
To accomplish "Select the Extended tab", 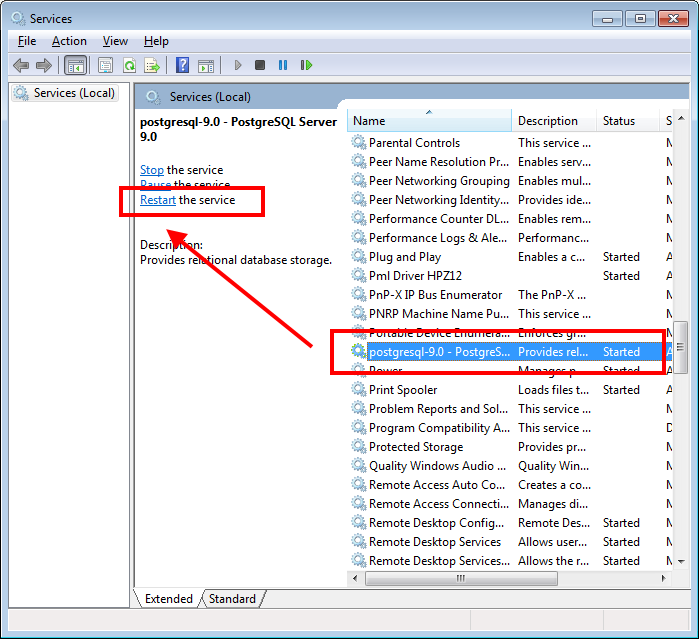I will click(x=169, y=599).
